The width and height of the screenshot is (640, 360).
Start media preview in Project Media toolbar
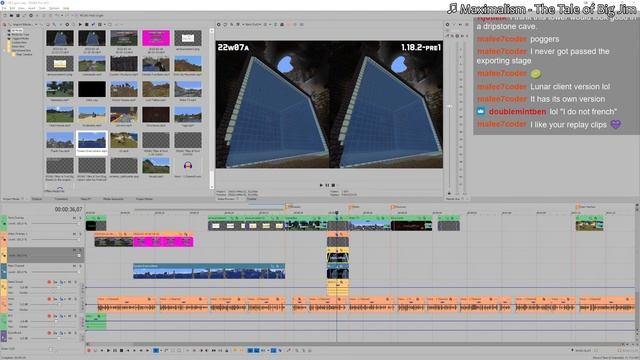coord(80,24)
